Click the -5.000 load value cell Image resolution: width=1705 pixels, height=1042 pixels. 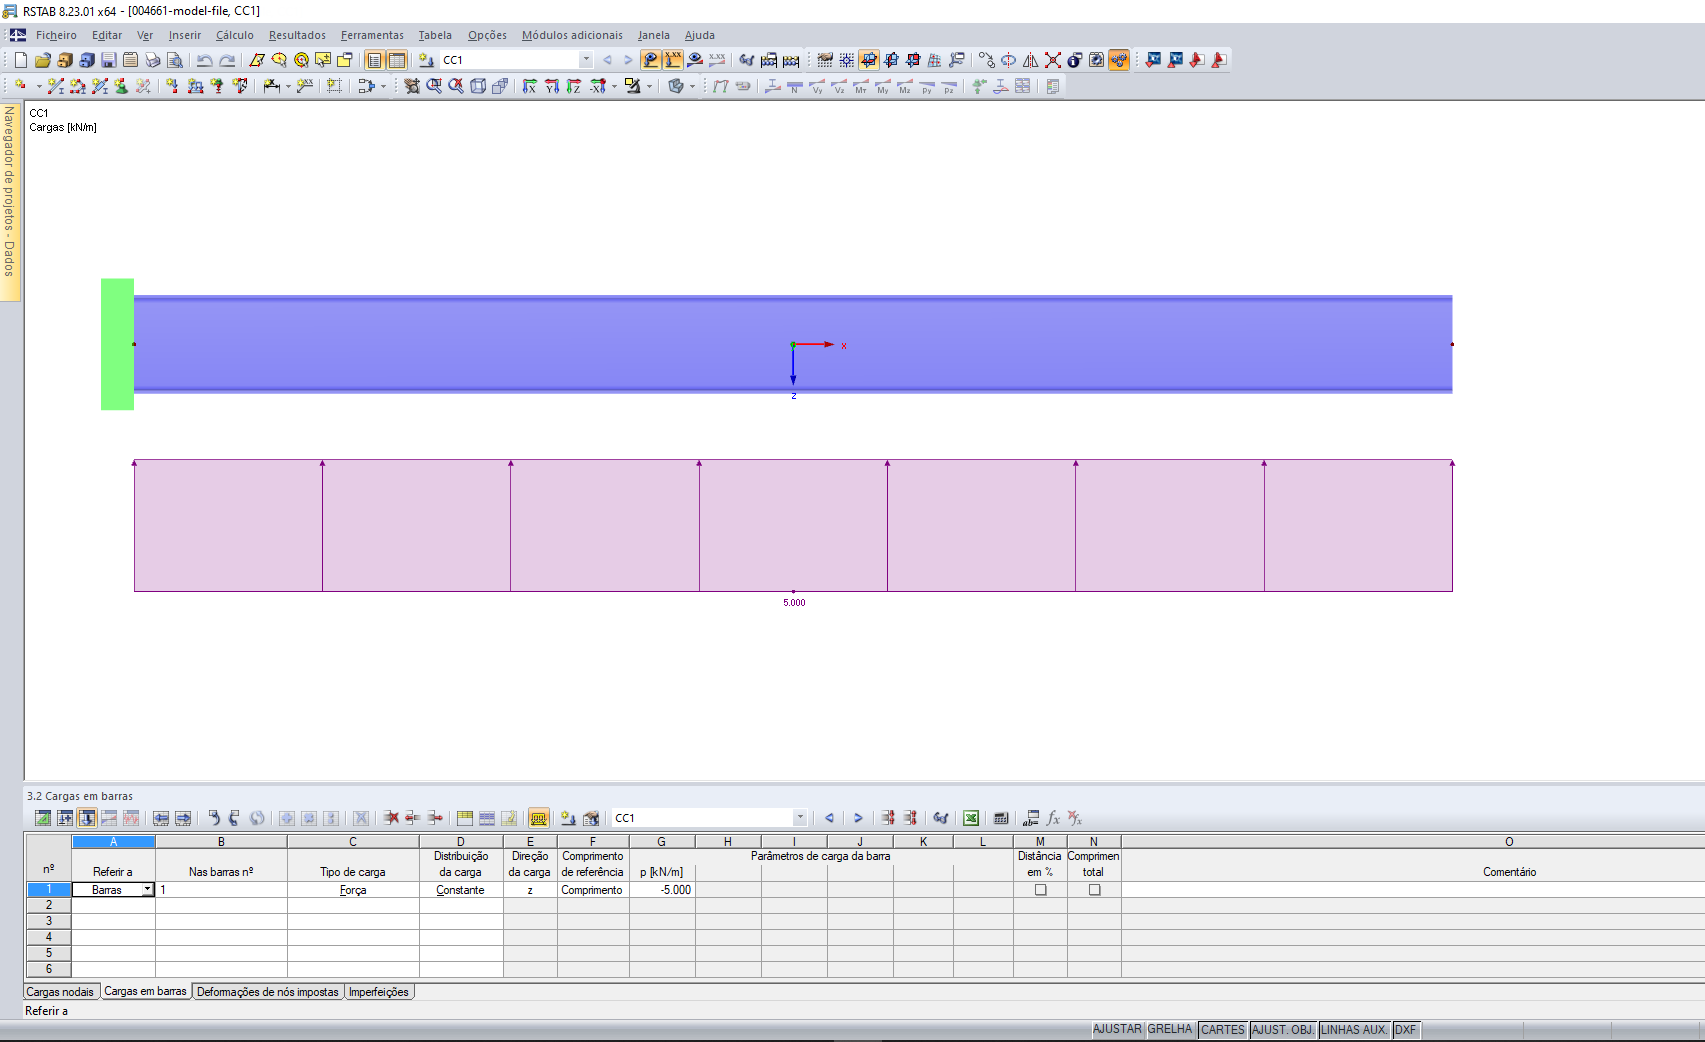662,890
